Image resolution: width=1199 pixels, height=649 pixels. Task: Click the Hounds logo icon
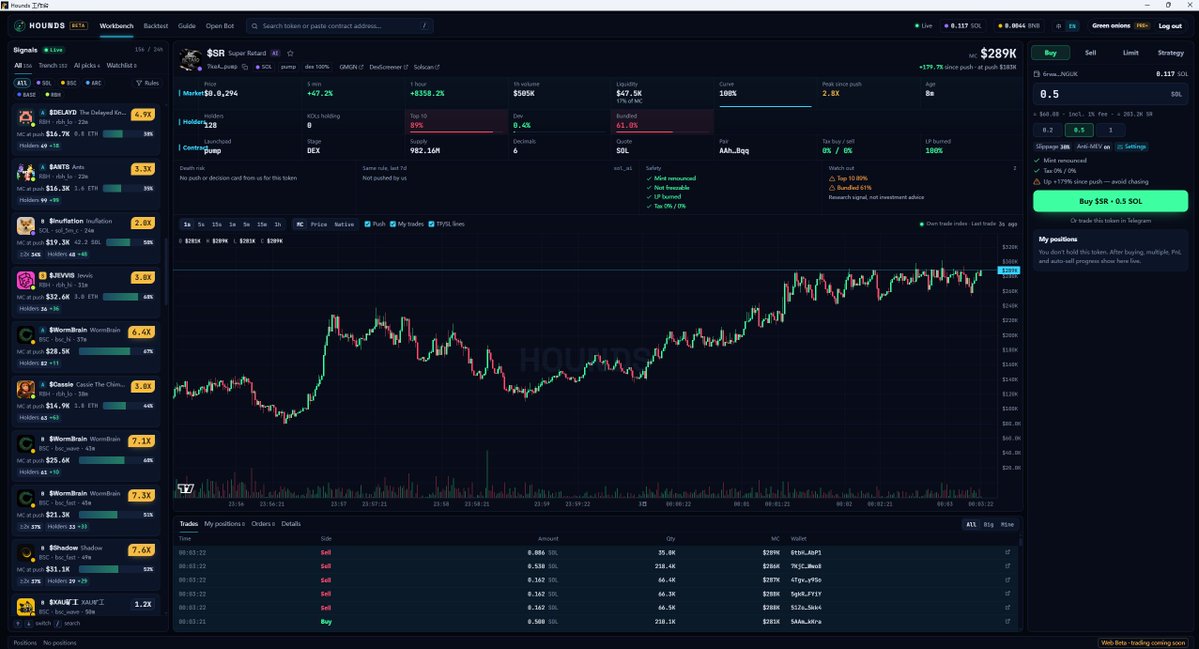tap(20, 25)
